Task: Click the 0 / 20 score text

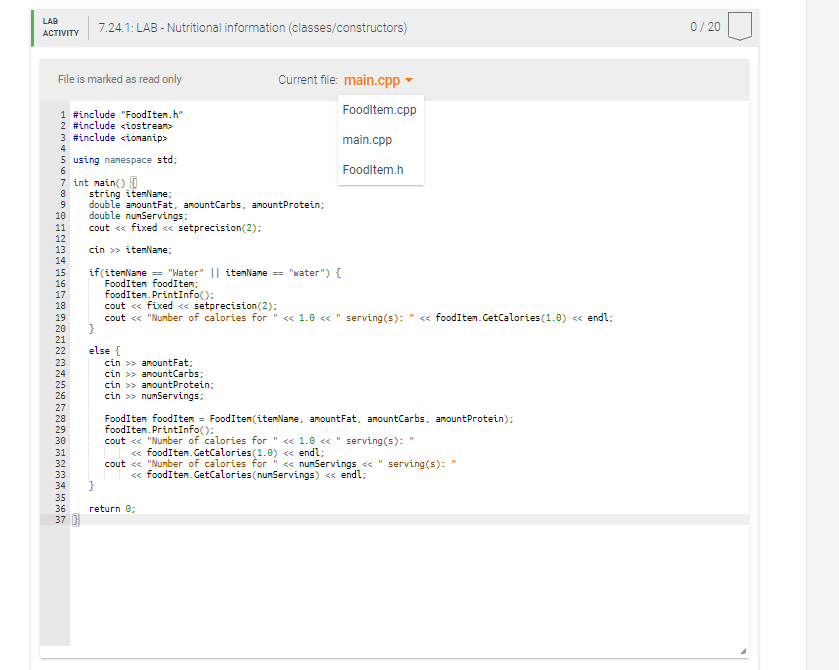Action: tap(705, 27)
